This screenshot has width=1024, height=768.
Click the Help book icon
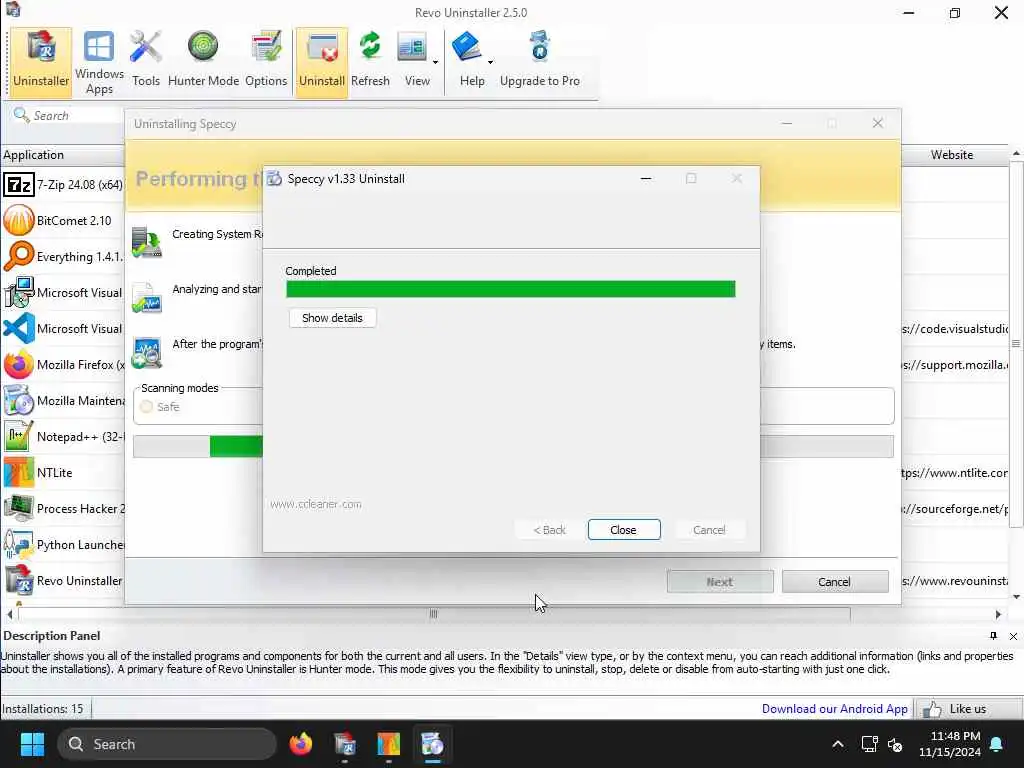(x=467, y=61)
